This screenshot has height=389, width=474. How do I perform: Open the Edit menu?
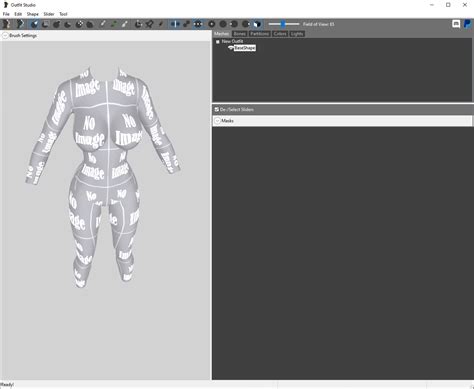pyautogui.click(x=18, y=14)
